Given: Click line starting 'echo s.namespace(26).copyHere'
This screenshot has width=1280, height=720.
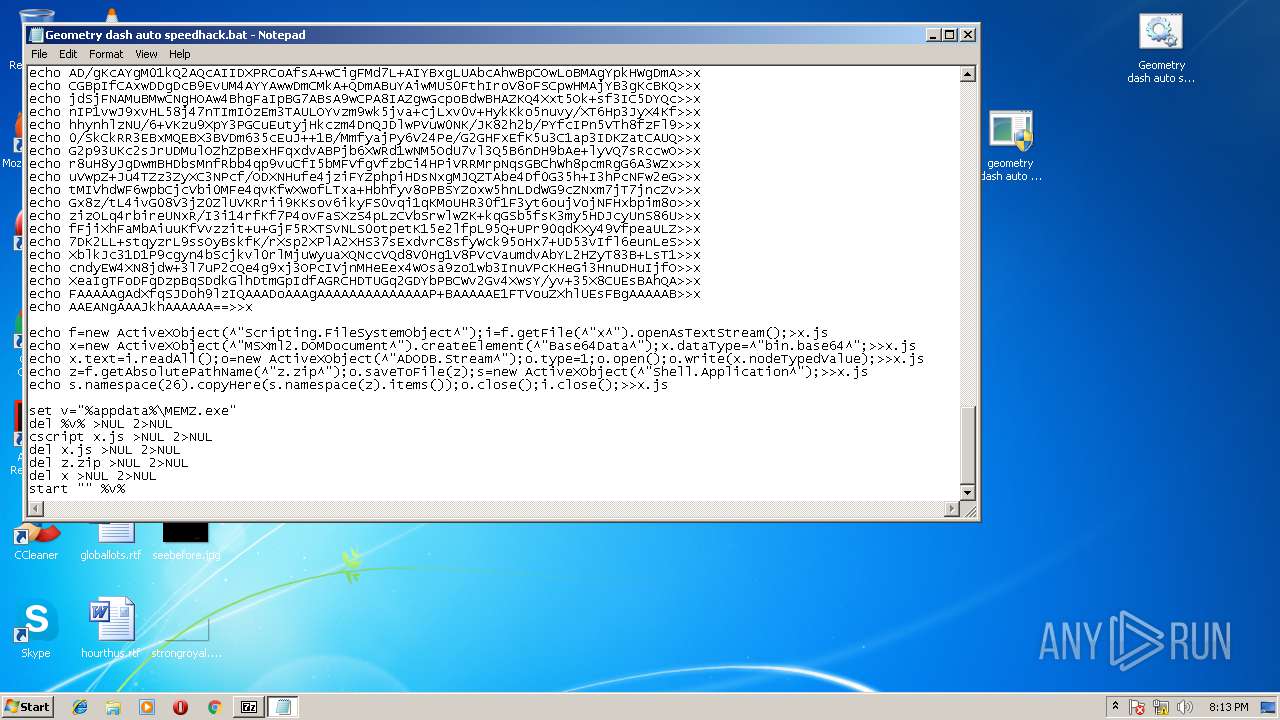Looking at the screenshot, I should pyautogui.click(x=348, y=385).
